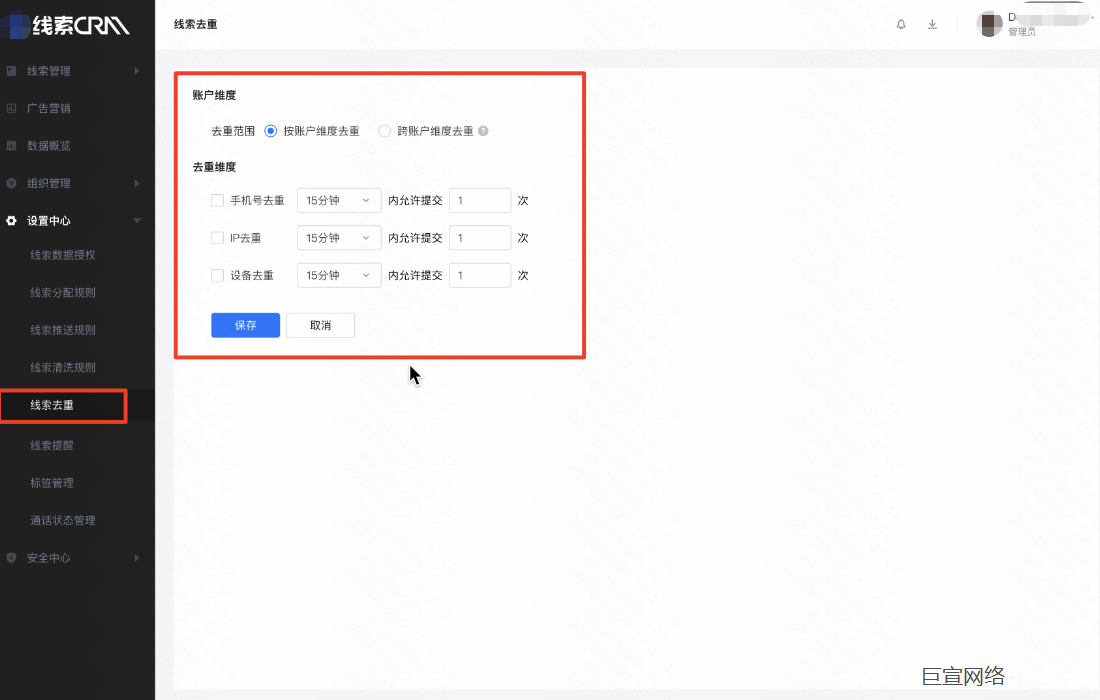Enable the 手机号去重 checkbox

[x=217, y=200]
